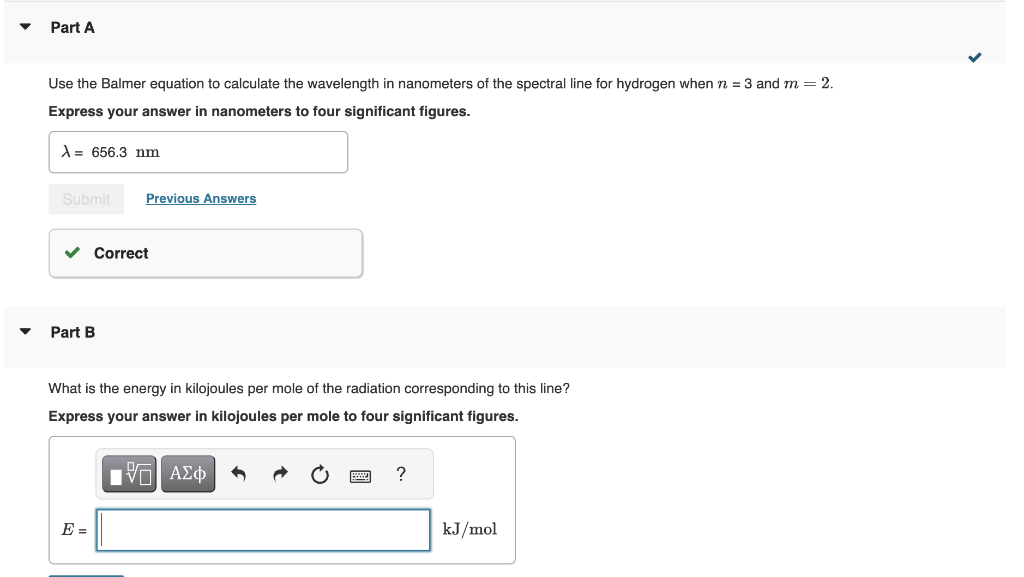1024x577 pixels.
Task: Click the disabled Submit button in Part A
Action: coord(86,199)
